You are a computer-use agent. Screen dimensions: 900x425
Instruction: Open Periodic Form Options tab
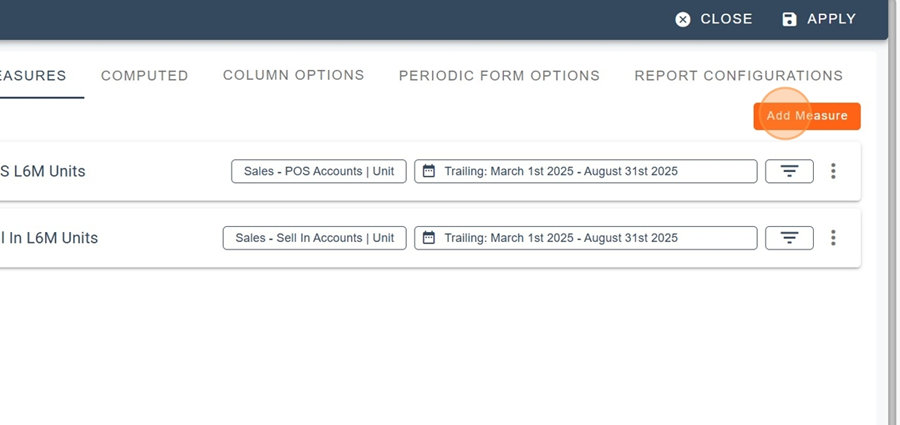499,75
